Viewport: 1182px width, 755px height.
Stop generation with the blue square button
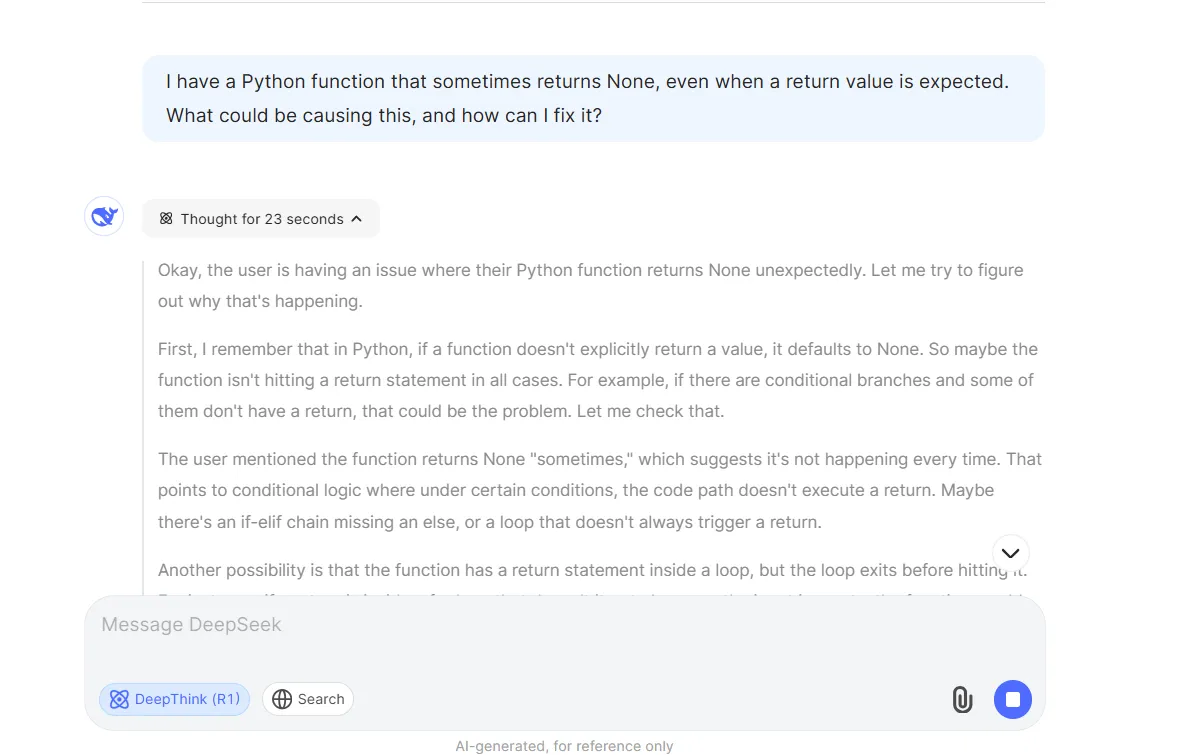[x=1012, y=699]
